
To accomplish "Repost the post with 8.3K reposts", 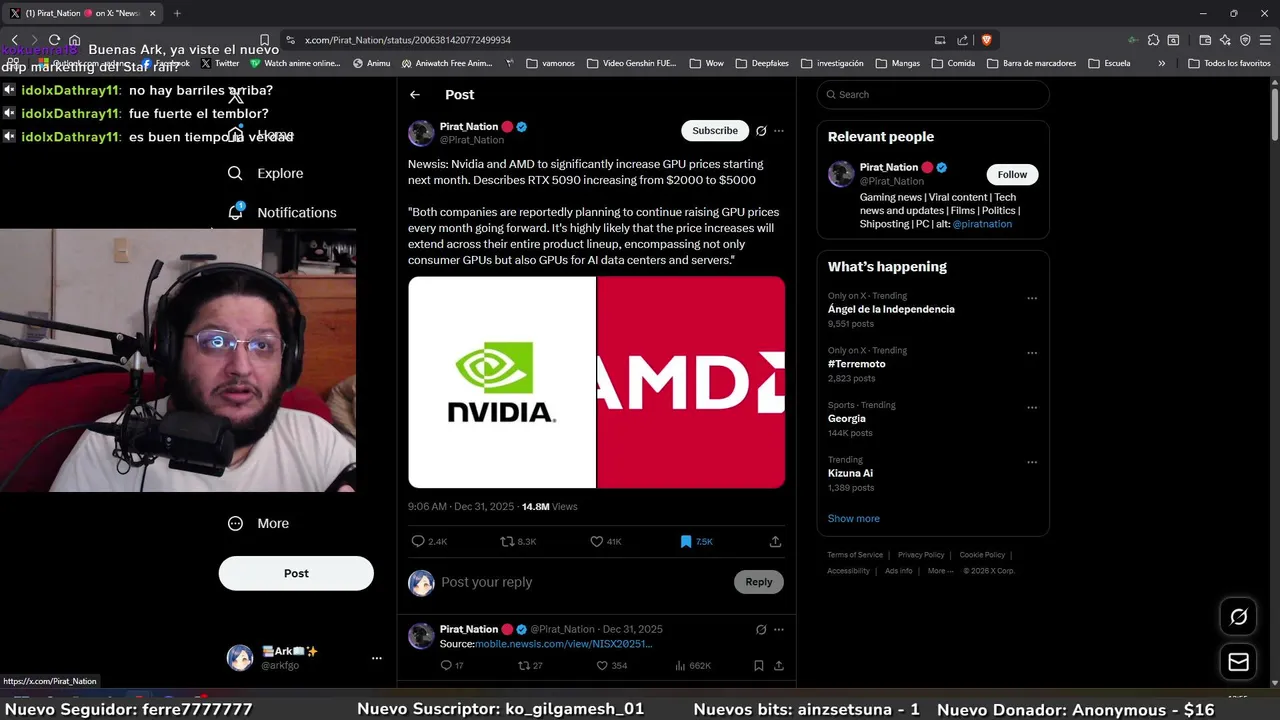I will click(507, 541).
